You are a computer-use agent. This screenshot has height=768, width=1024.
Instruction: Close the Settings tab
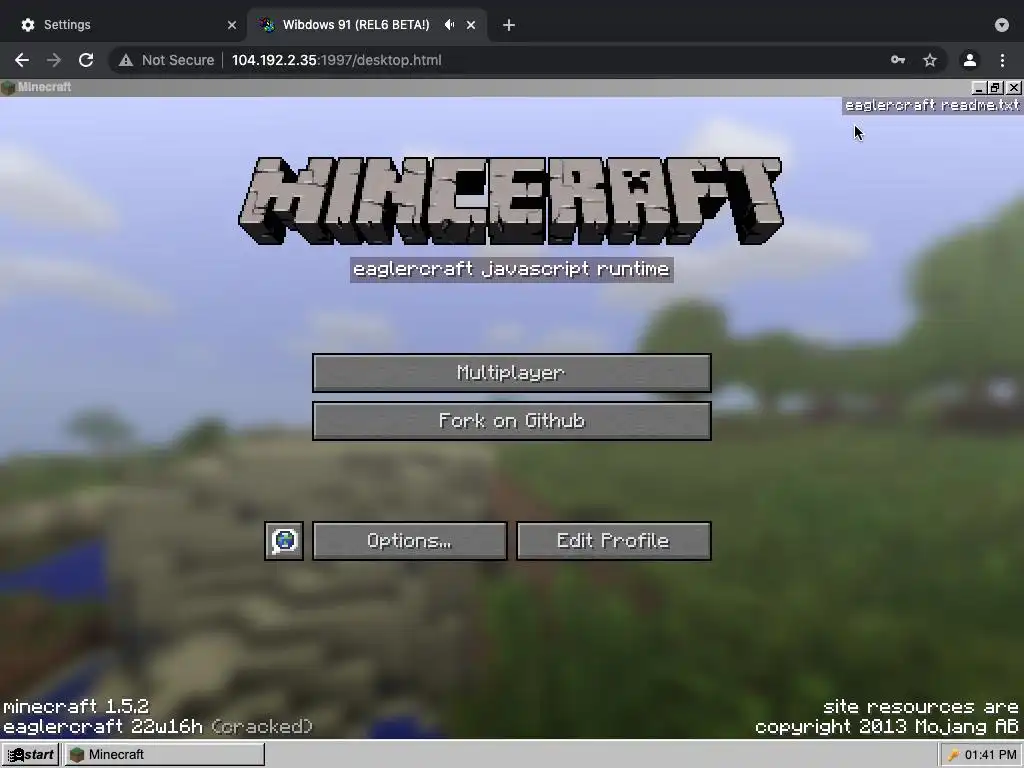[232, 25]
